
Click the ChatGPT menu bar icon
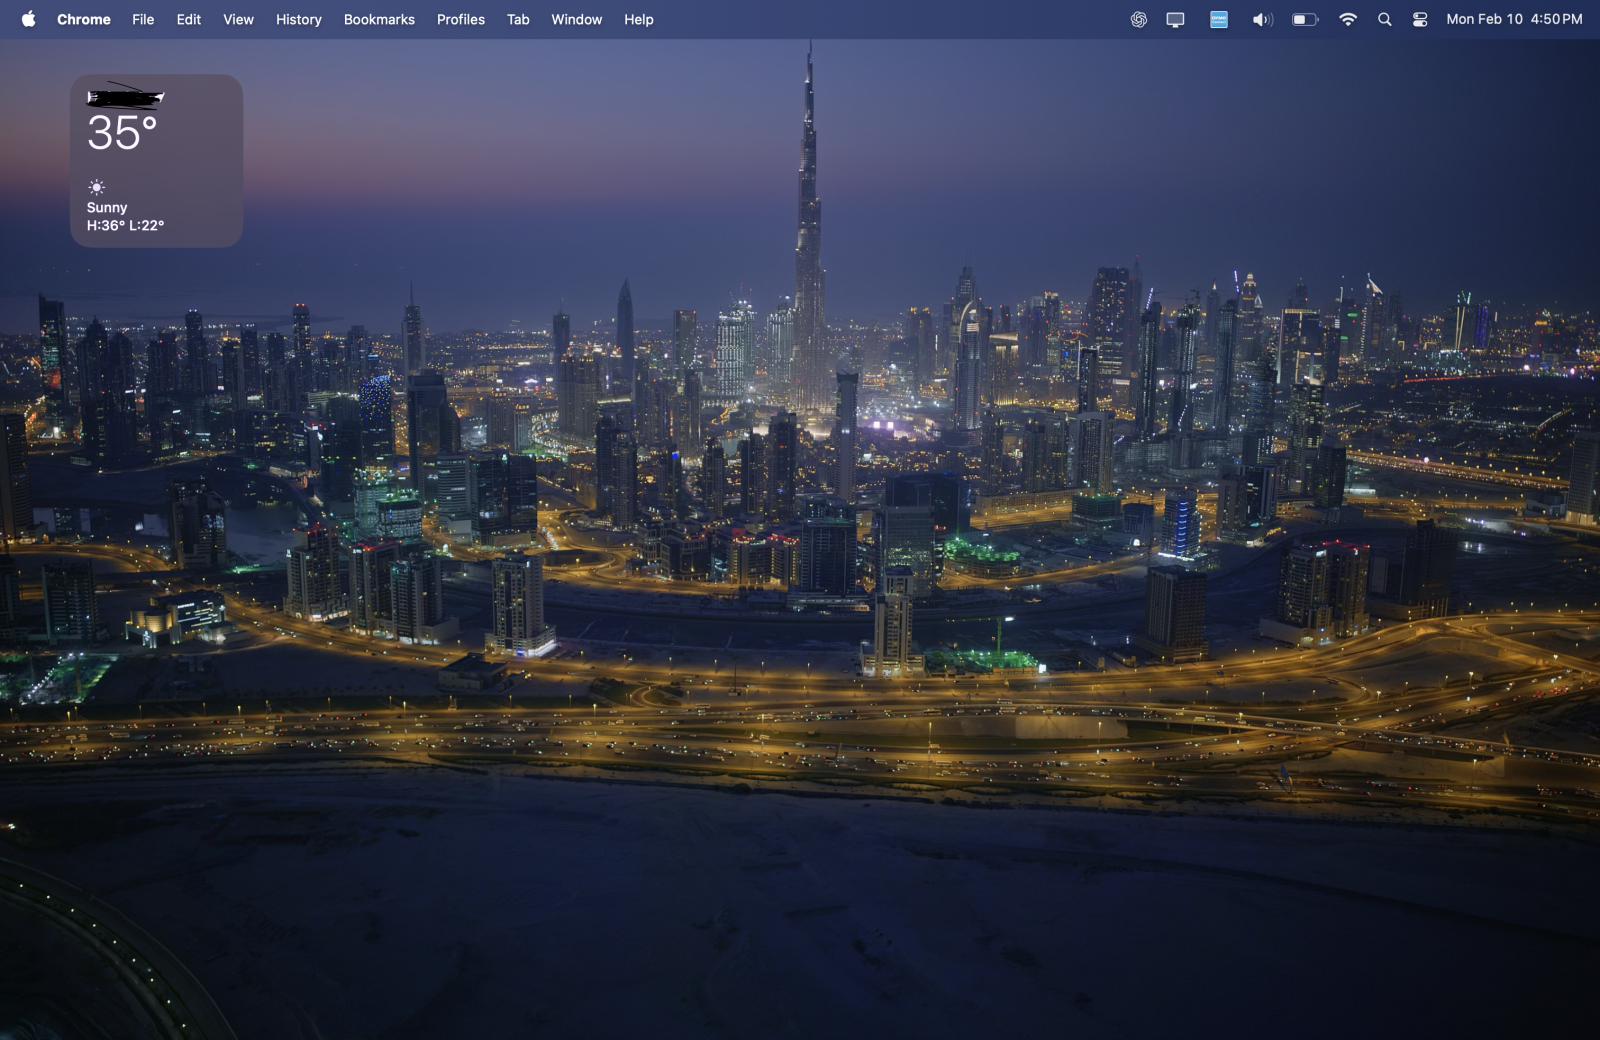click(x=1138, y=19)
